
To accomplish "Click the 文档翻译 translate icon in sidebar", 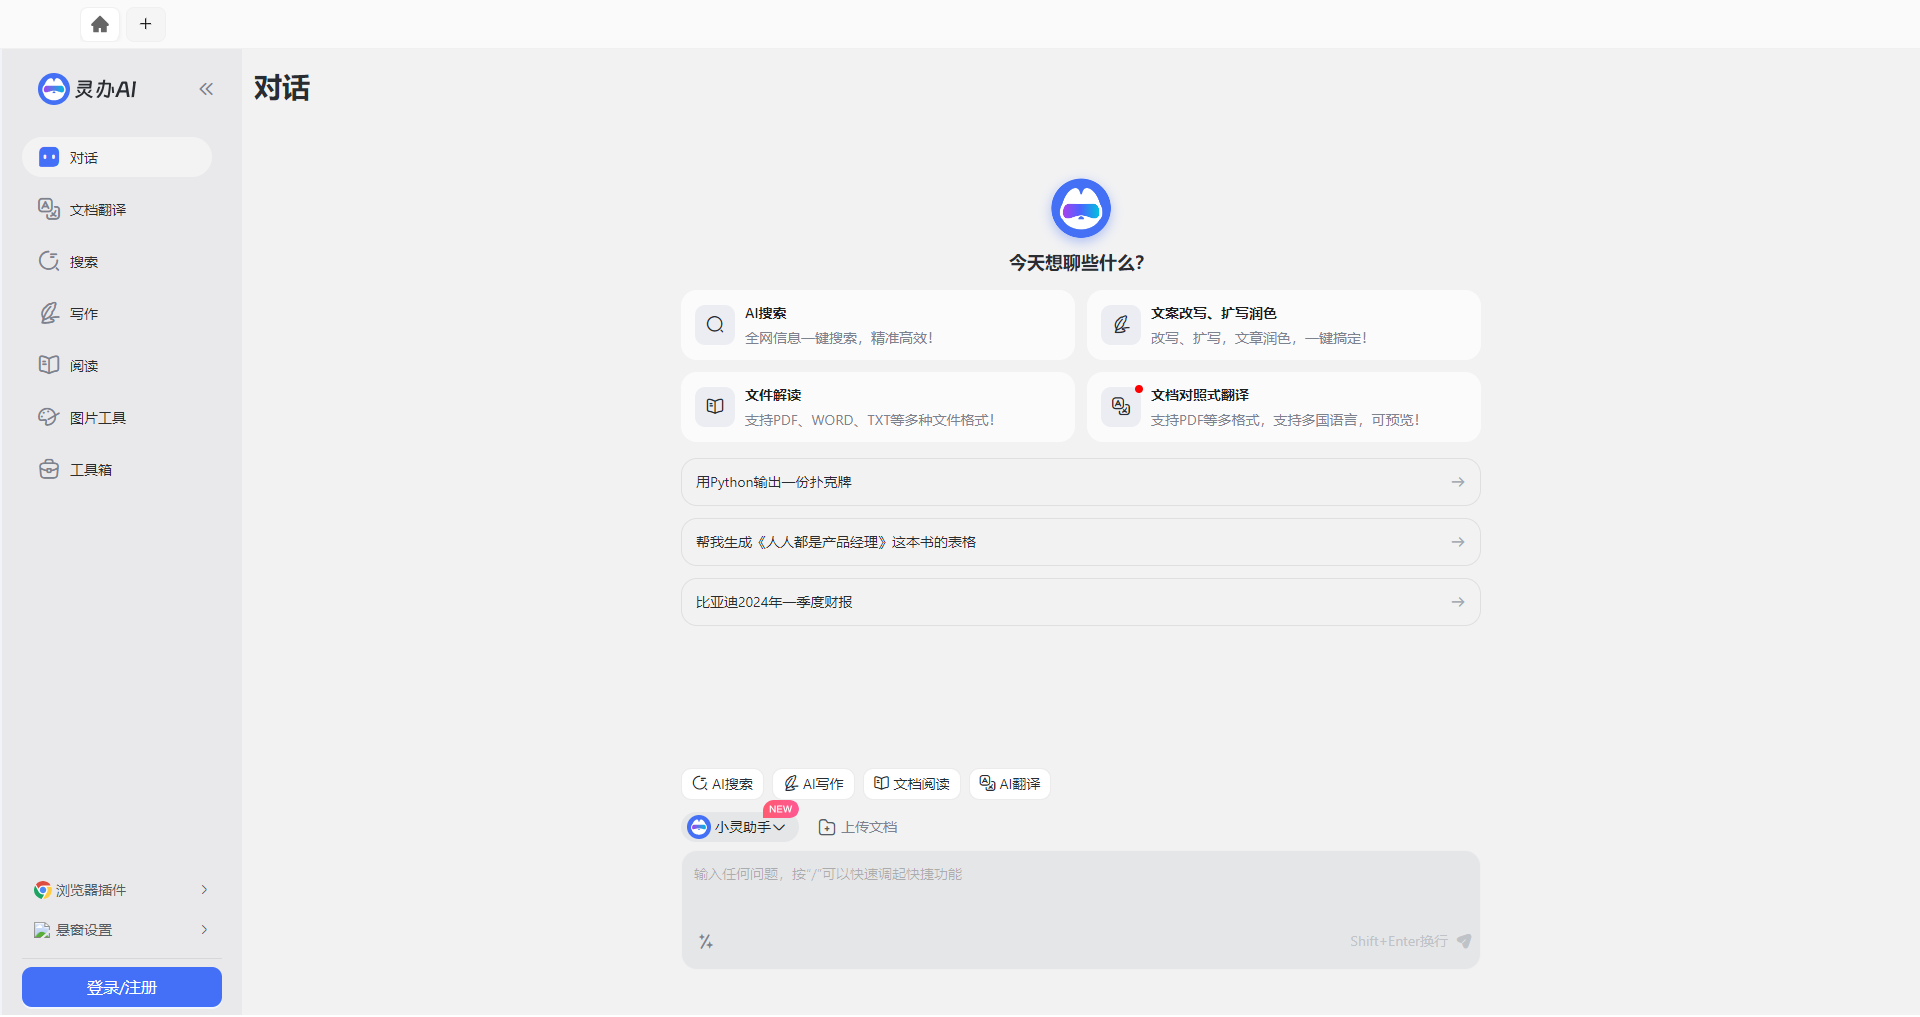I will click(49, 208).
